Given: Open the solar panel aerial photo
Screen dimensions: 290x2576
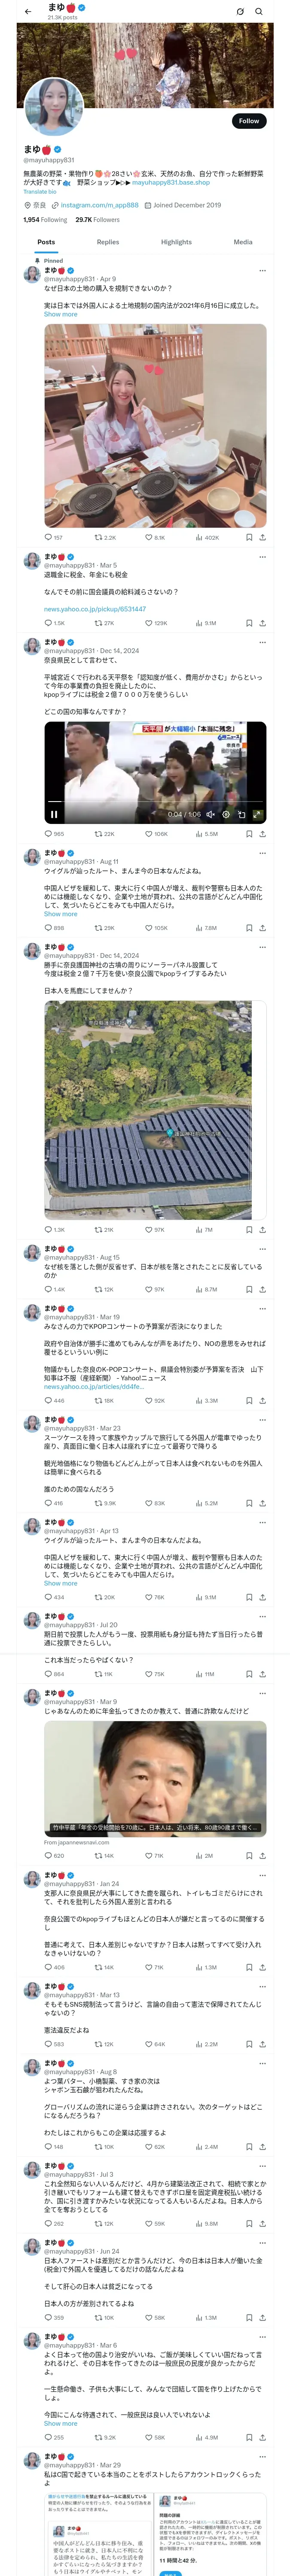Looking at the screenshot, I should pyautogui.click(x=155, y=1110).
